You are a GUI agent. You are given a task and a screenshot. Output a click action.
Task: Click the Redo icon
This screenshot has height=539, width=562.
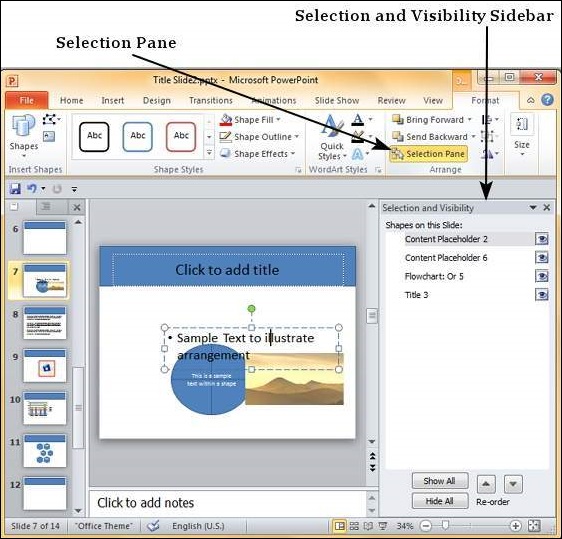coord(57,189)
